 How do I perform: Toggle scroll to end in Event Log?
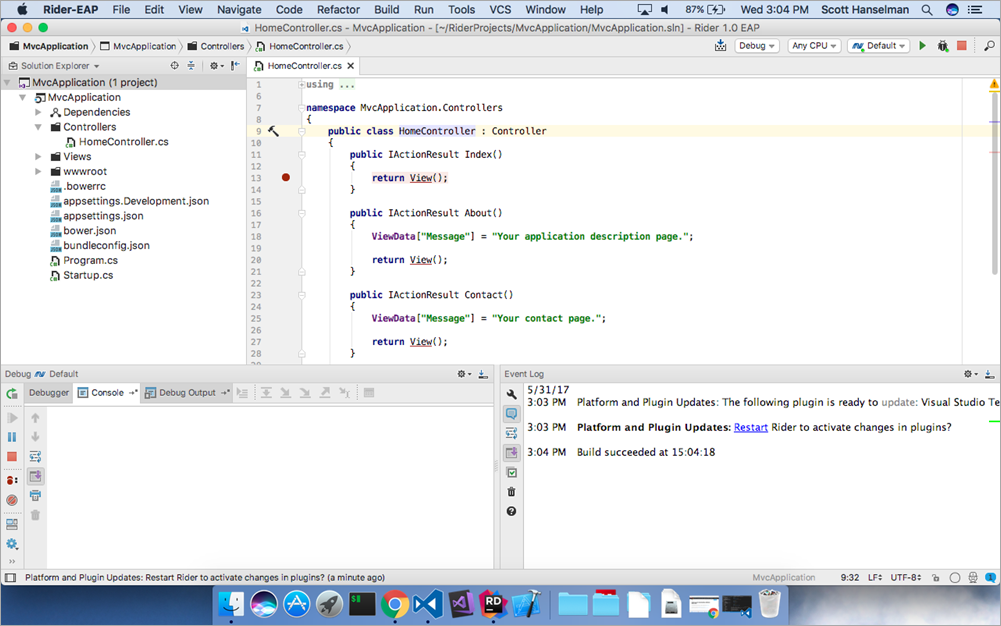coord(511,453)
